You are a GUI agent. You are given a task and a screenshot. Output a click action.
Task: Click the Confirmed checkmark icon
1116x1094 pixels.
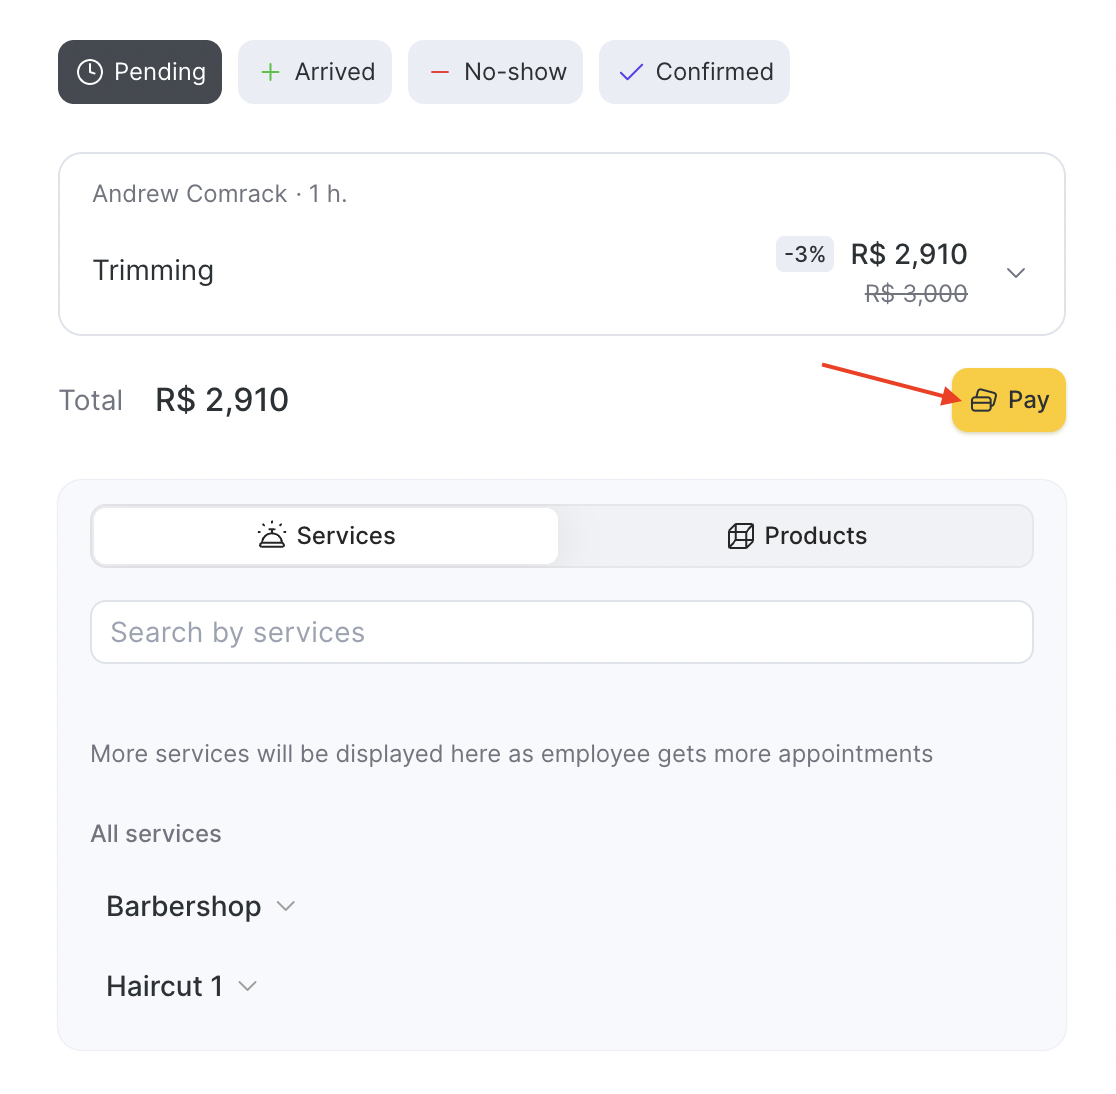631,72
